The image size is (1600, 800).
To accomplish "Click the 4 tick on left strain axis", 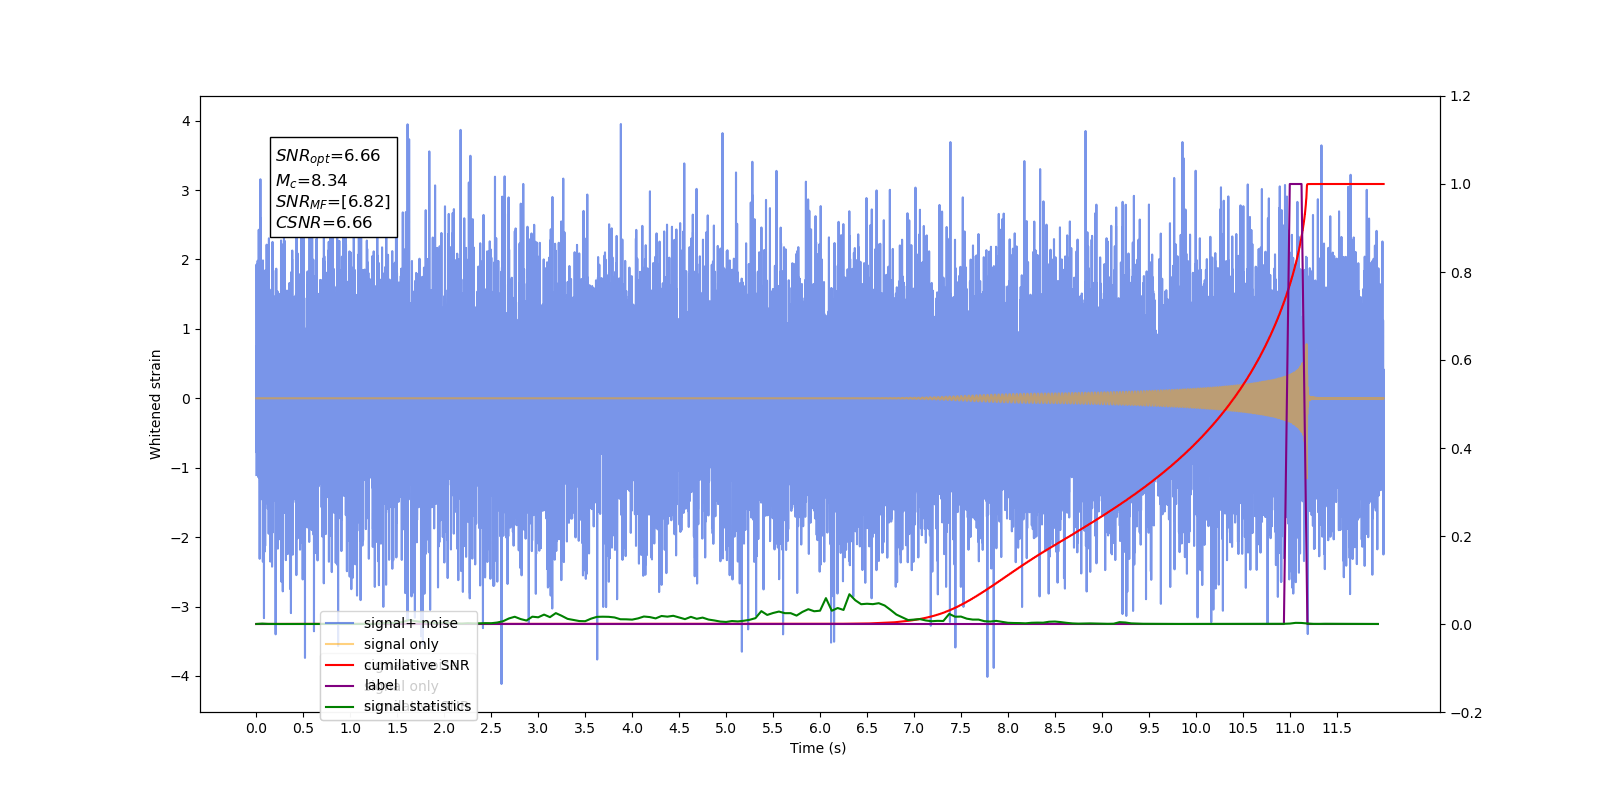I will point(186,121).
